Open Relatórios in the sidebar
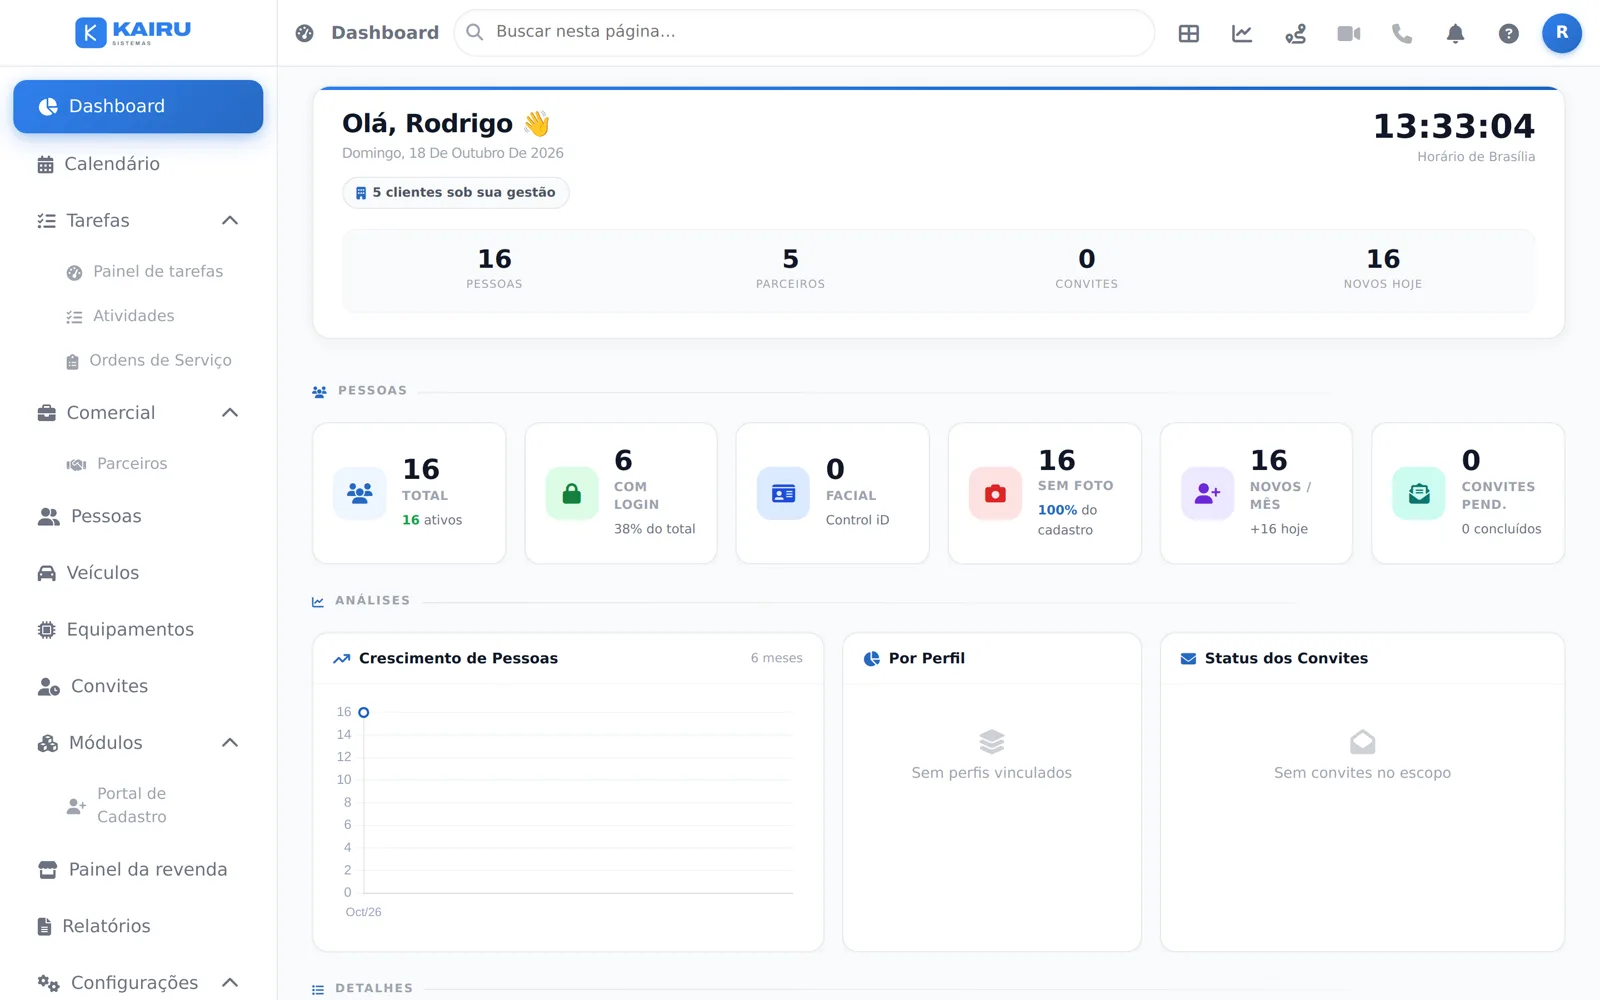This screenshot has height=1000, width=1600. click(138, 926)
